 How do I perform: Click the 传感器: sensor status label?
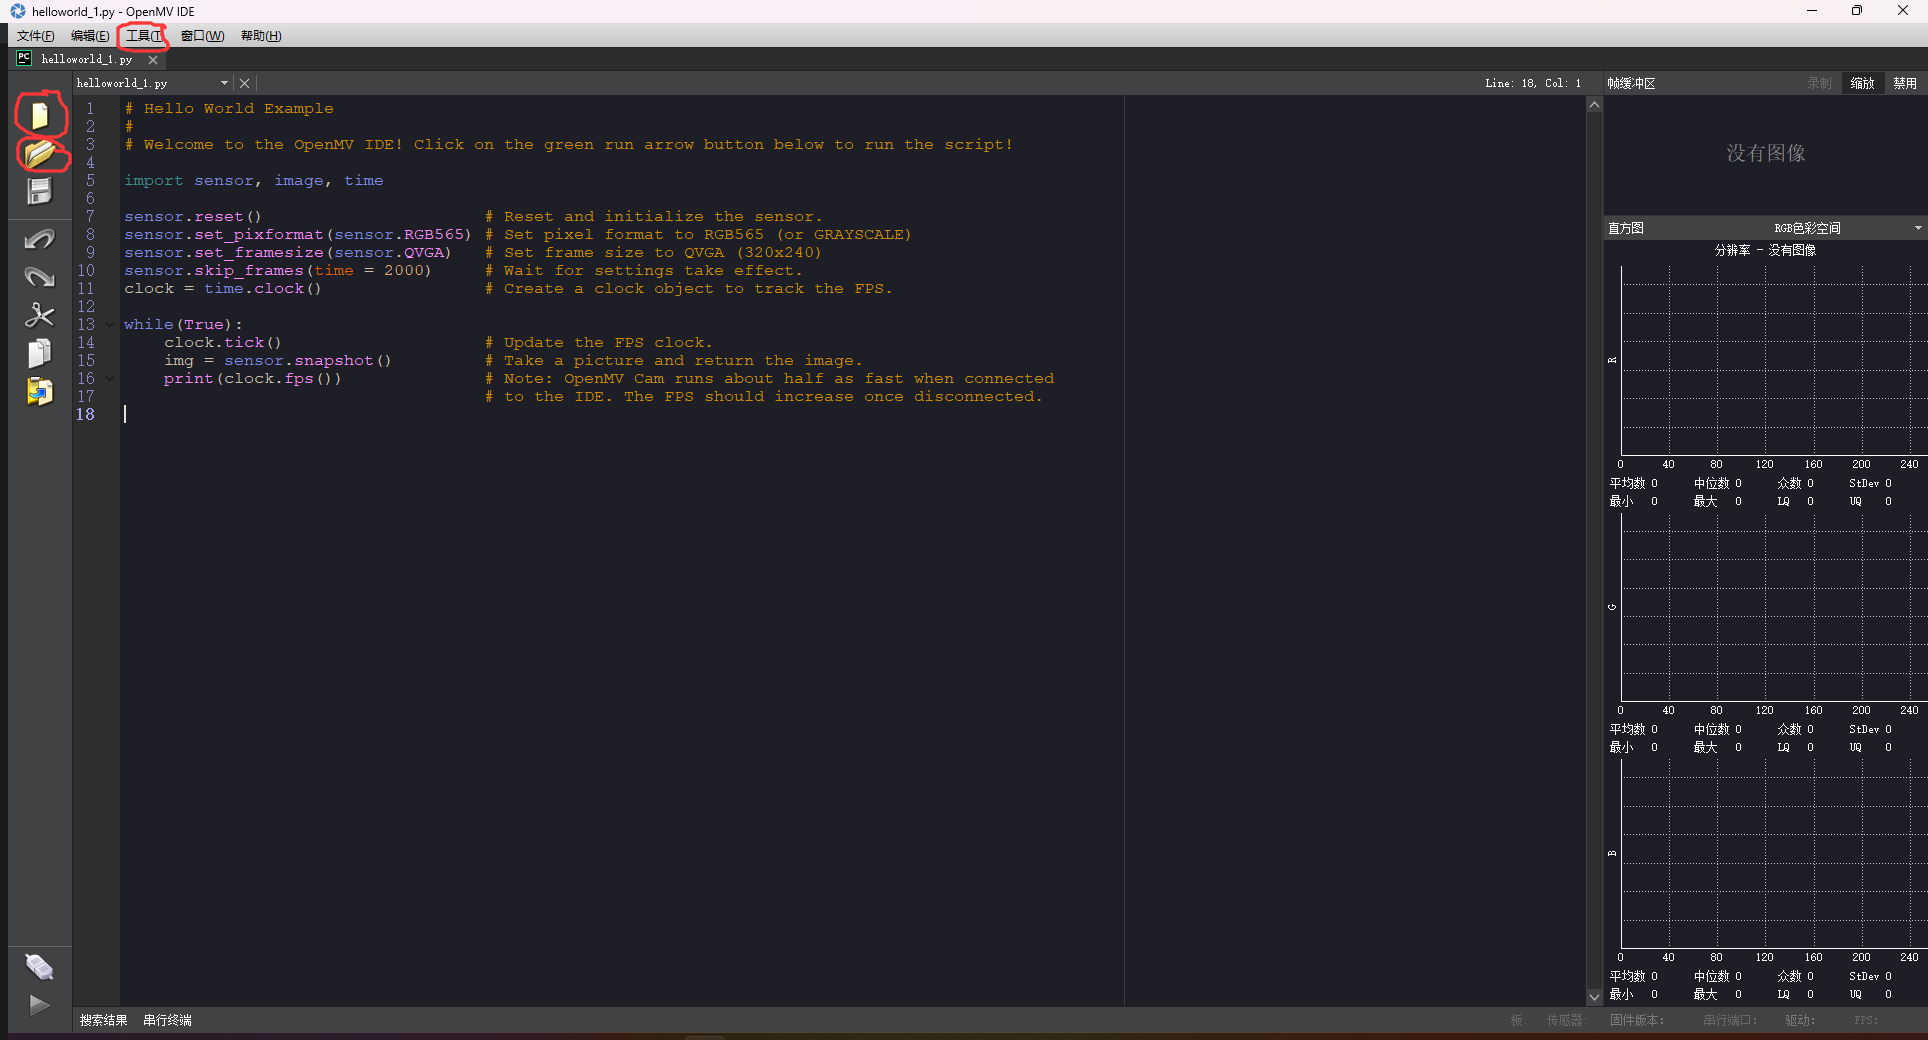click(1566, 1020)
